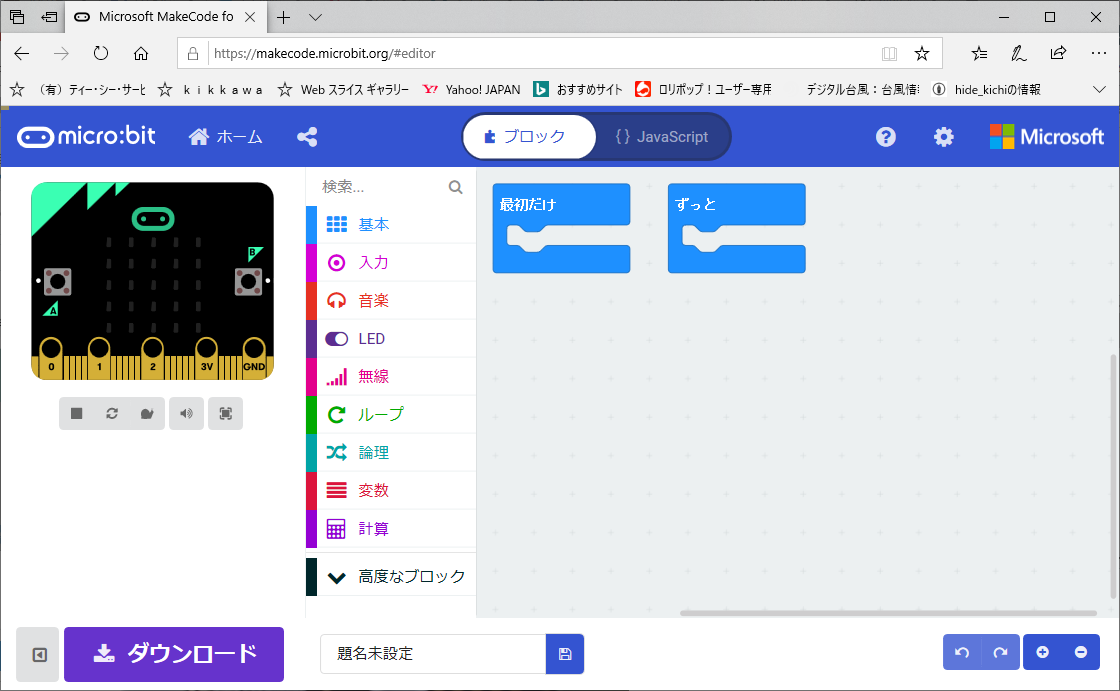Open the settings gear menu
The height and width of the screenshot is (691, 1120).
(944, 136)
